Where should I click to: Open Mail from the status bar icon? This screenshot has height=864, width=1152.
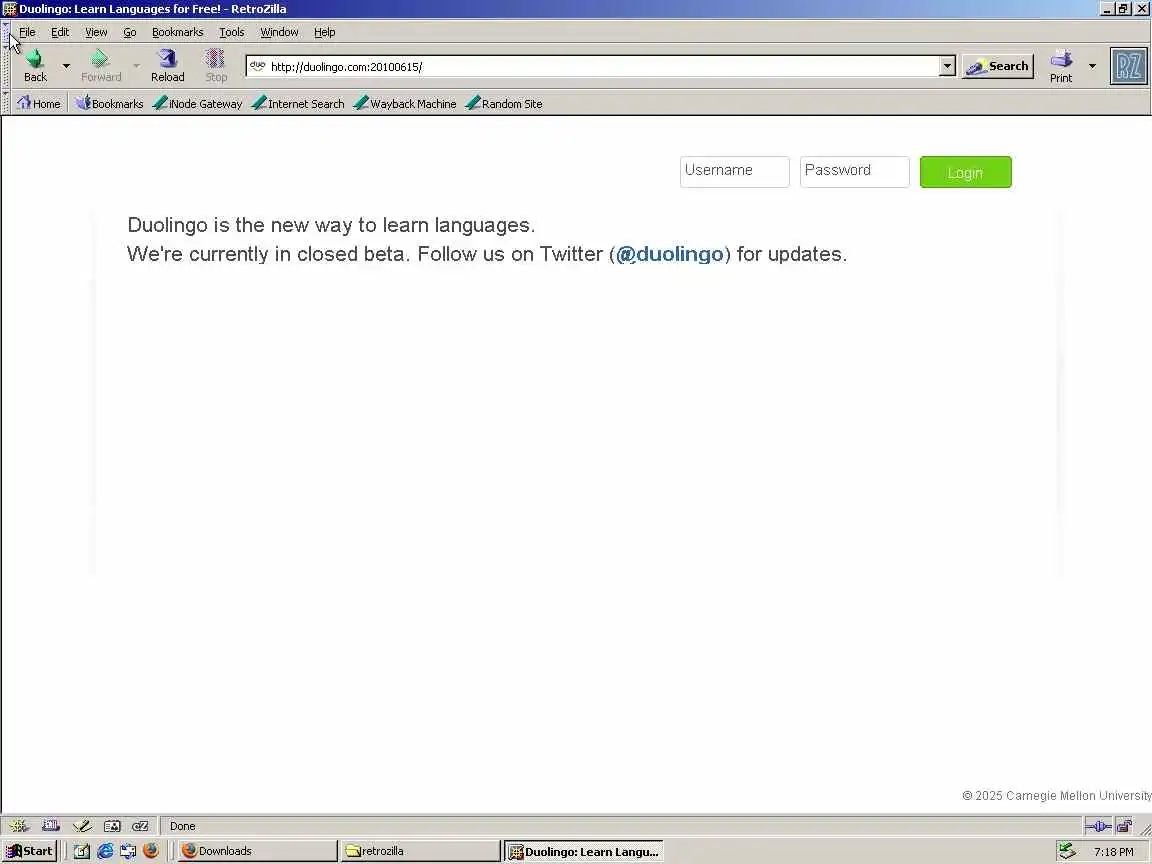51,826
